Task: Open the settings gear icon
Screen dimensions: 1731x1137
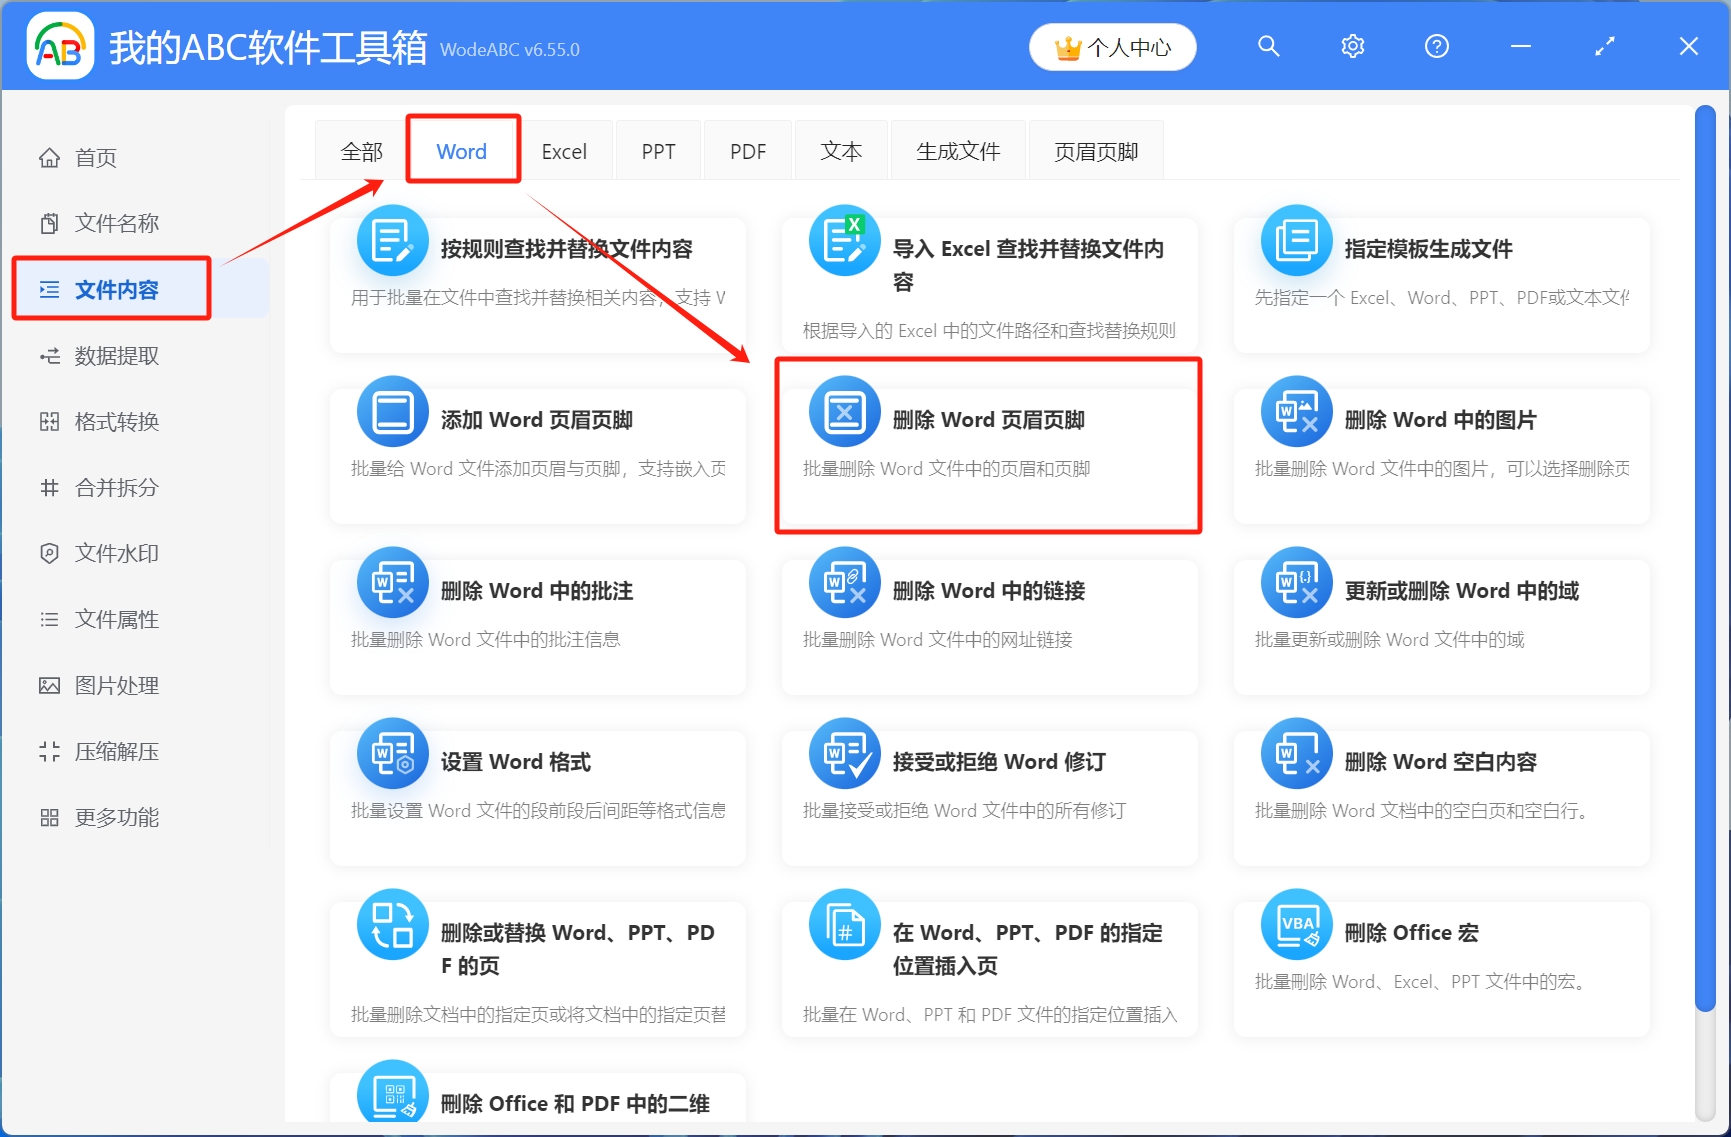Action: coord(1352,46)
